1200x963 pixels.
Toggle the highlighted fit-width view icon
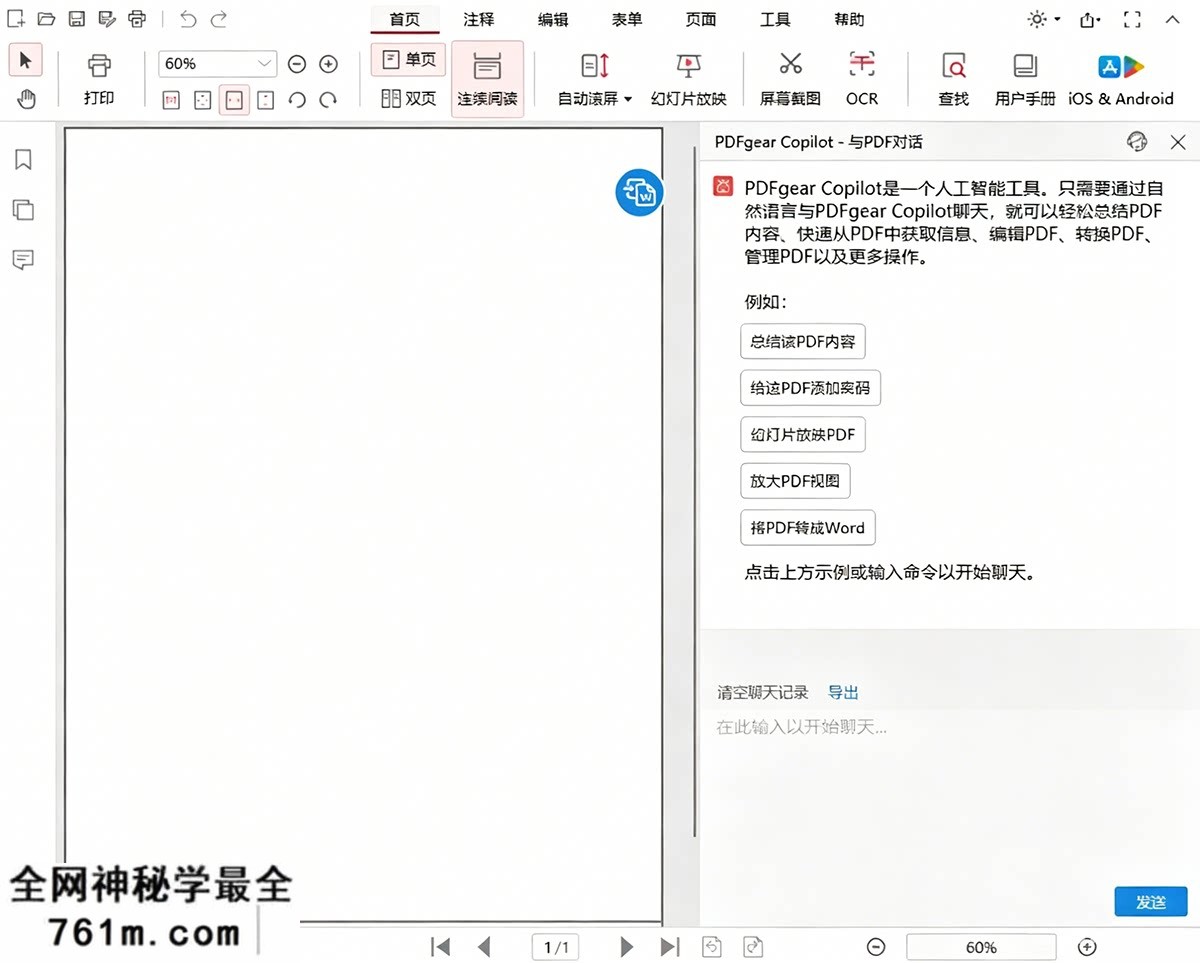tap(234, 100)
